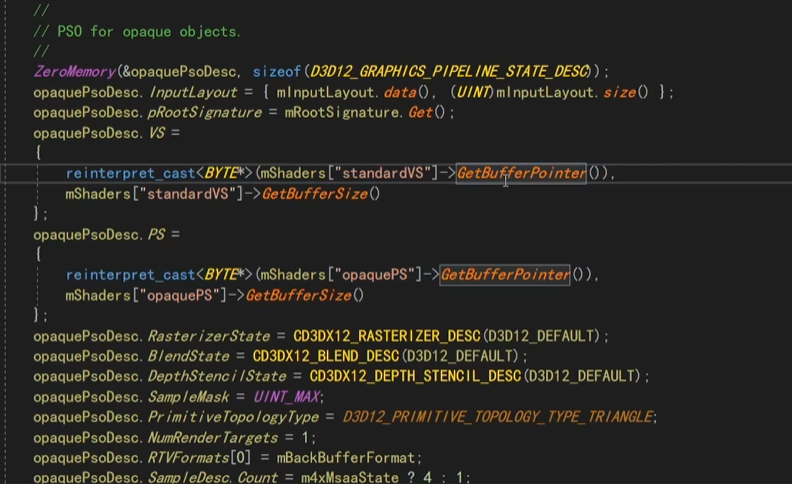Image resolution: width=792 pixels, height=484 pixels.
Task: Click CD3DX12_BLEND_DESC constructor
Action: [326, 356]
